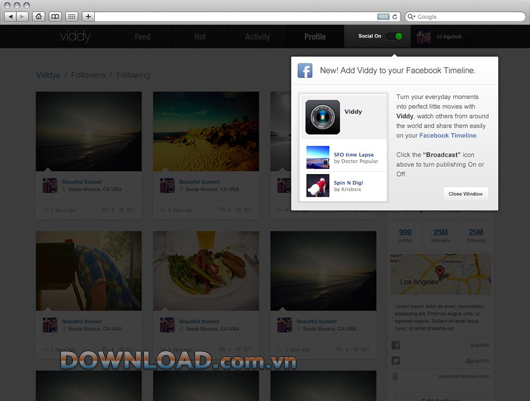Image resolution: width=530 pixels, height=401 pixels.
Task: Select the Viddys sub-tab
Action: tap(48, 75)
